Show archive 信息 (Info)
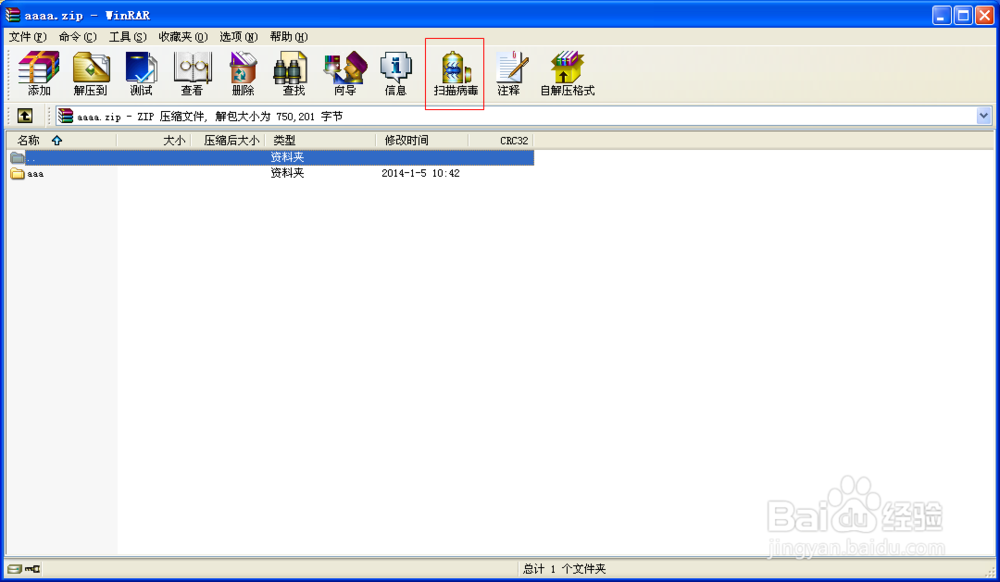Screen dimensions: 1000x582 click(395, 73)
